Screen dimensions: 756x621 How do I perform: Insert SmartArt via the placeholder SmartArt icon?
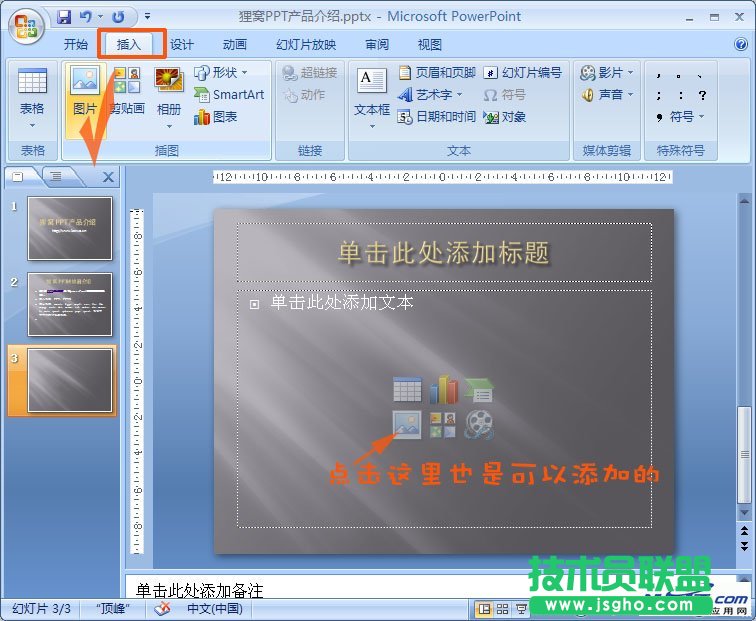pyautogui.click(x=479, y=390)
